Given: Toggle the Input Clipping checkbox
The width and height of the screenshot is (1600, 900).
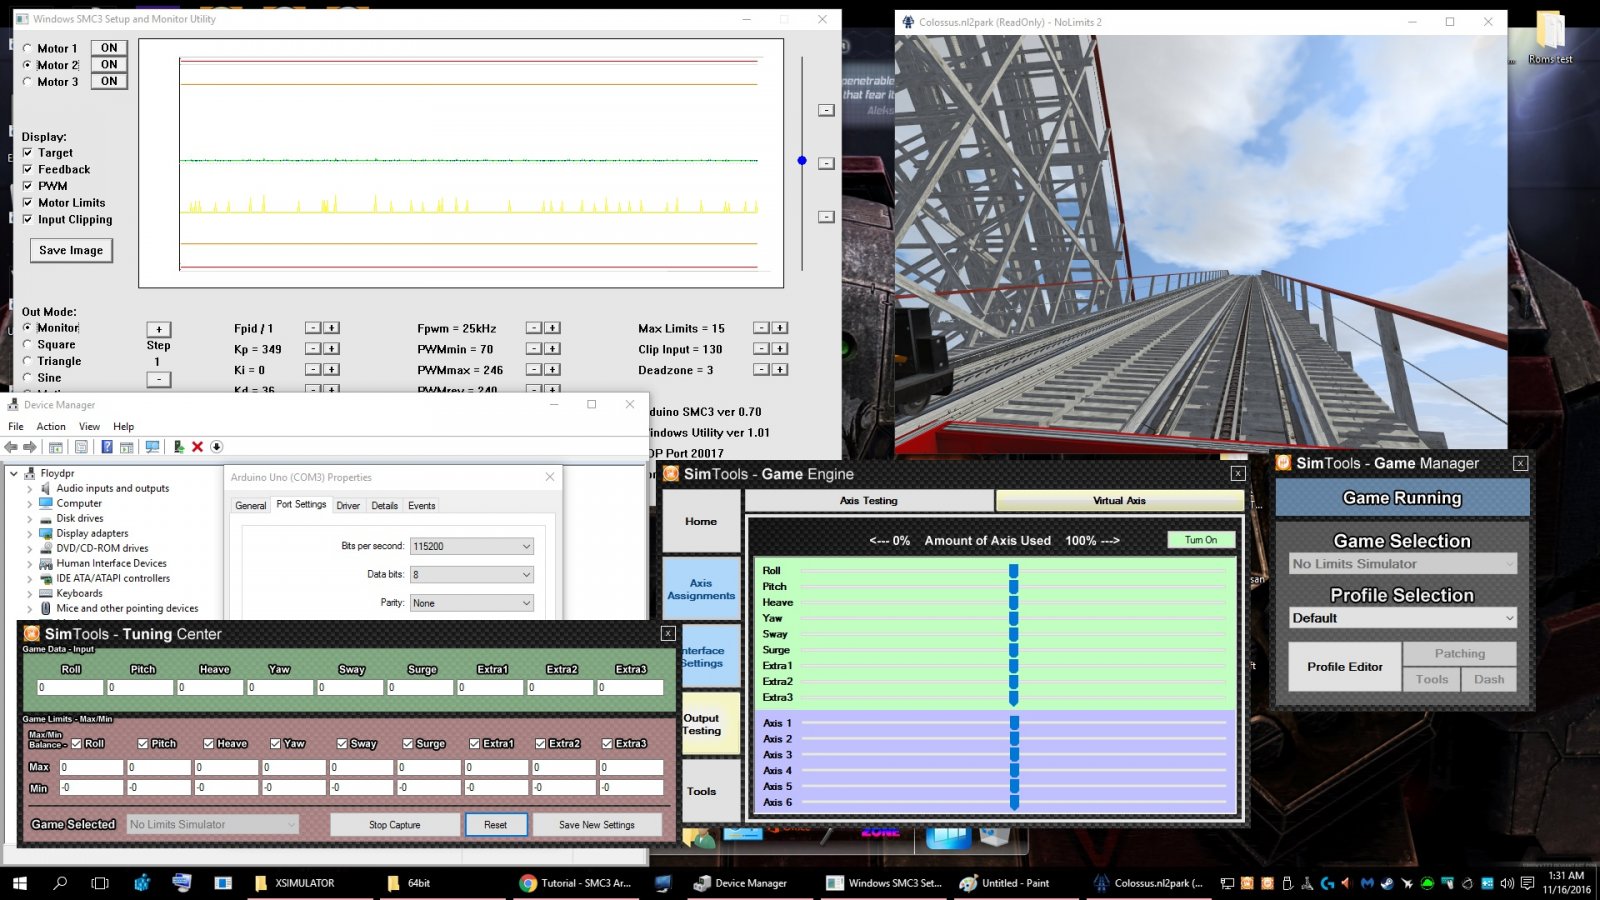Looking at the screenshot, I should pyautogui.click(x=28, y=219).
